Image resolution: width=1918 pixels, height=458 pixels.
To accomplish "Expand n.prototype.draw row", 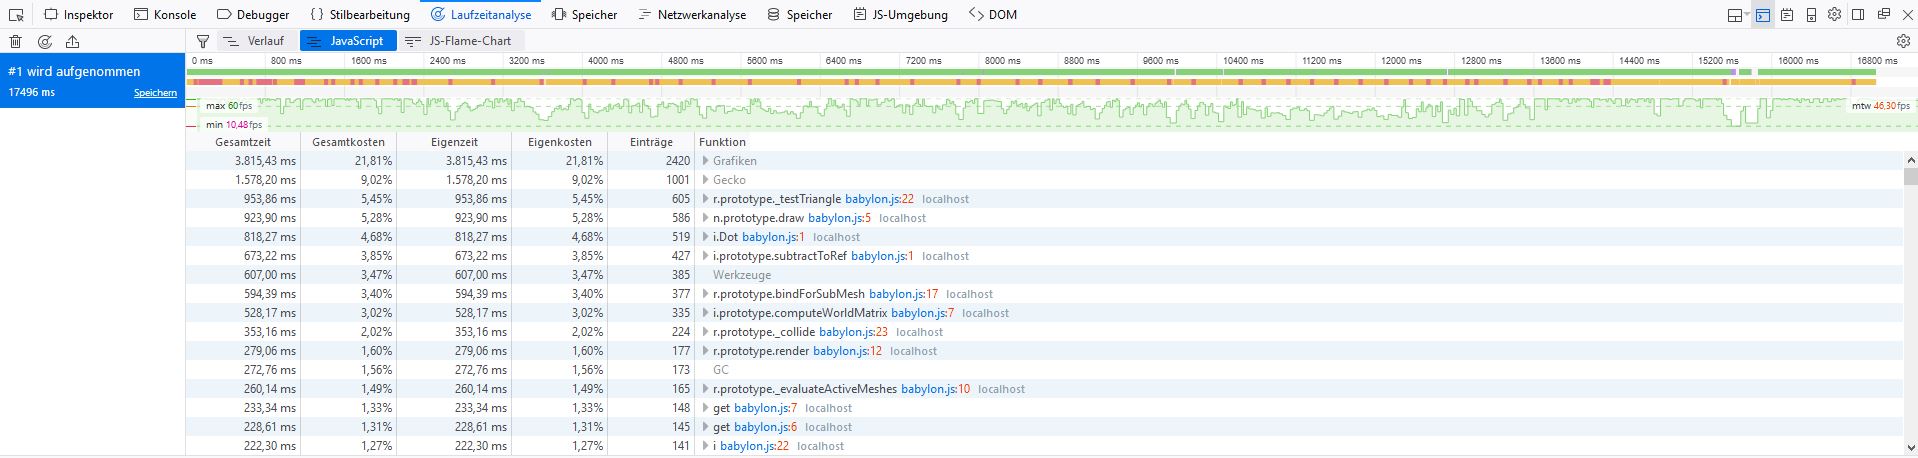I will 705,218.
